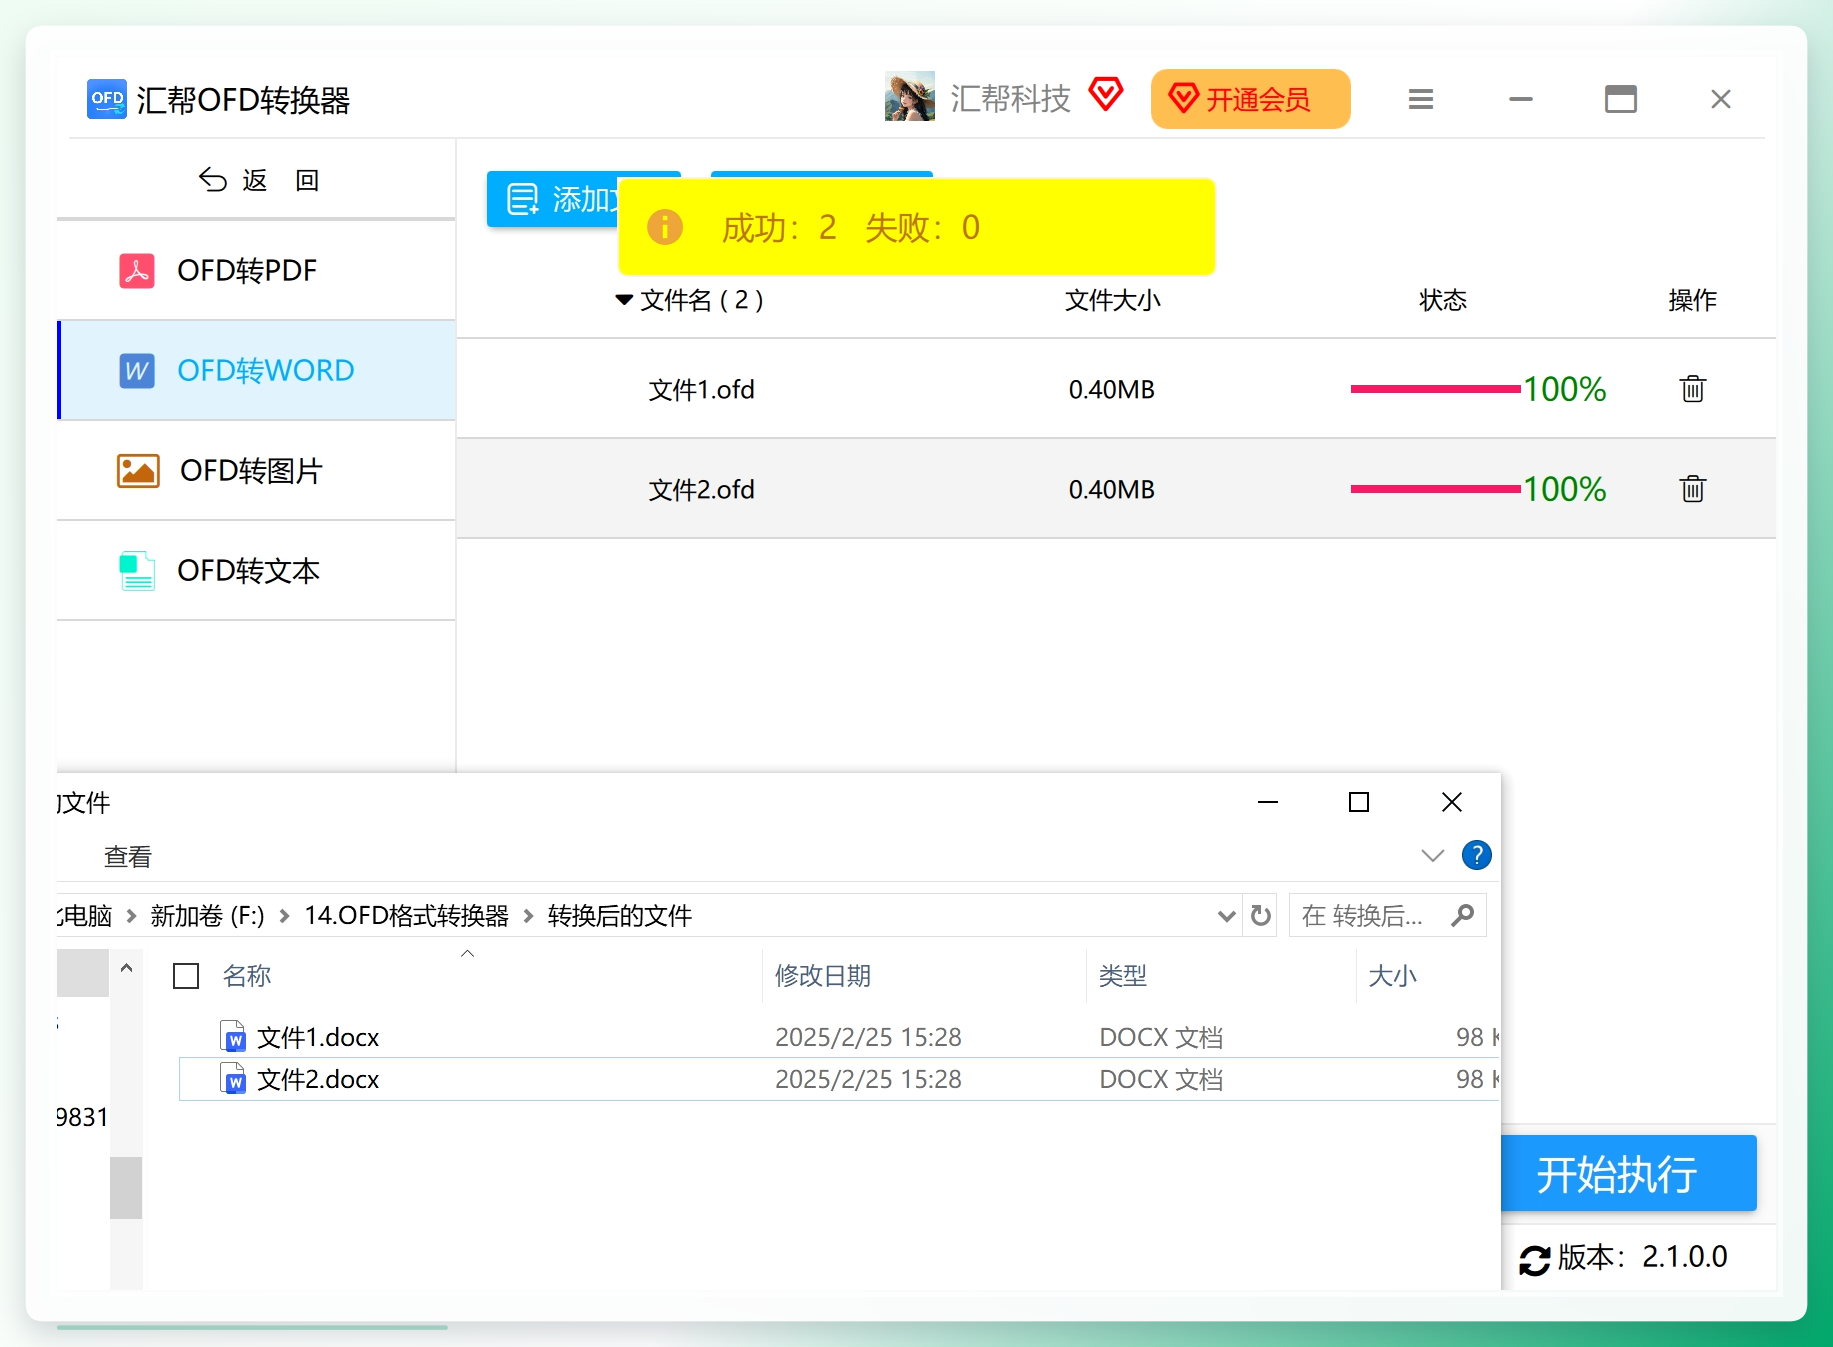
Task: Collapse the 文件名 (2) column triangle
Action: (x=624, y=300)
